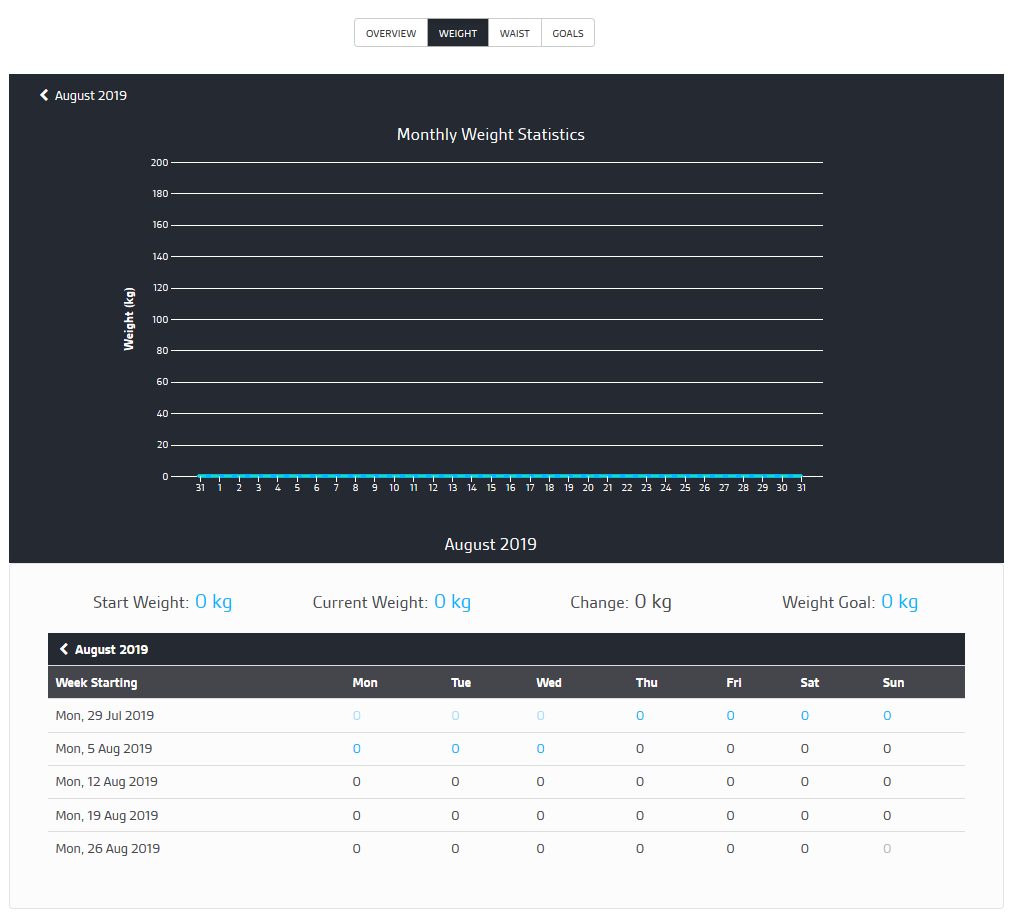Click Saturday's value in the 19 Aug week
This screenshot has width=1011, height=916.
805,815
